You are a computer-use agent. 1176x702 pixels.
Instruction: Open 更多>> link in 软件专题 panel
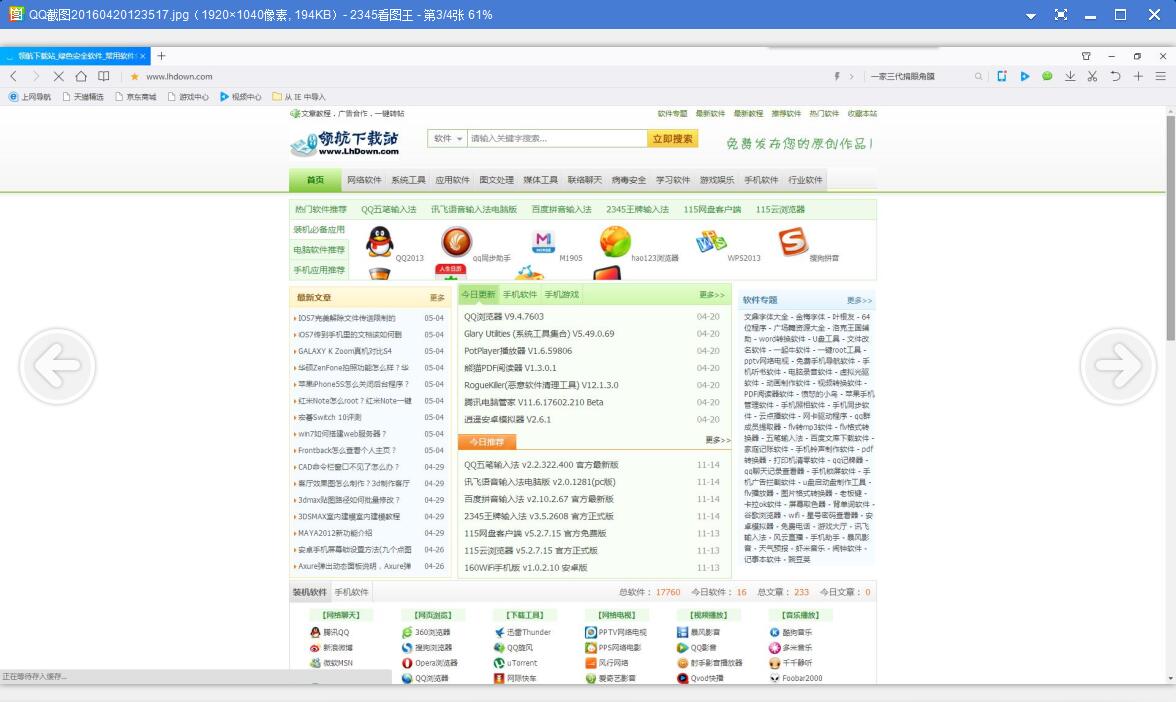860,300
